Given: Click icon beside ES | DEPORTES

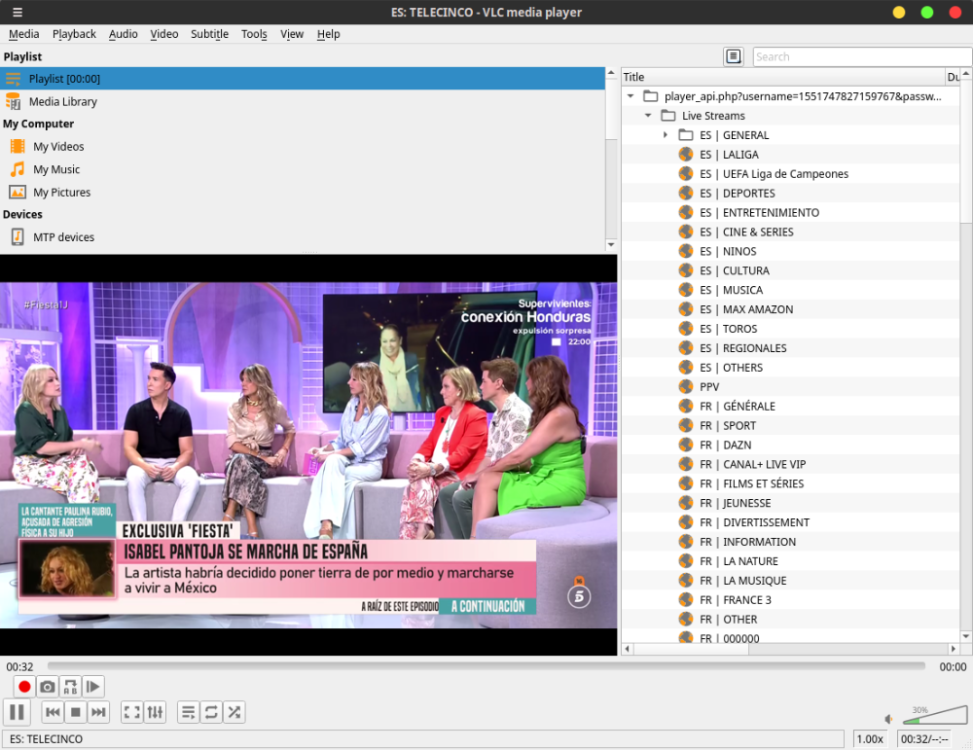Looking at the screenshot, I should (x=686, y=193).
